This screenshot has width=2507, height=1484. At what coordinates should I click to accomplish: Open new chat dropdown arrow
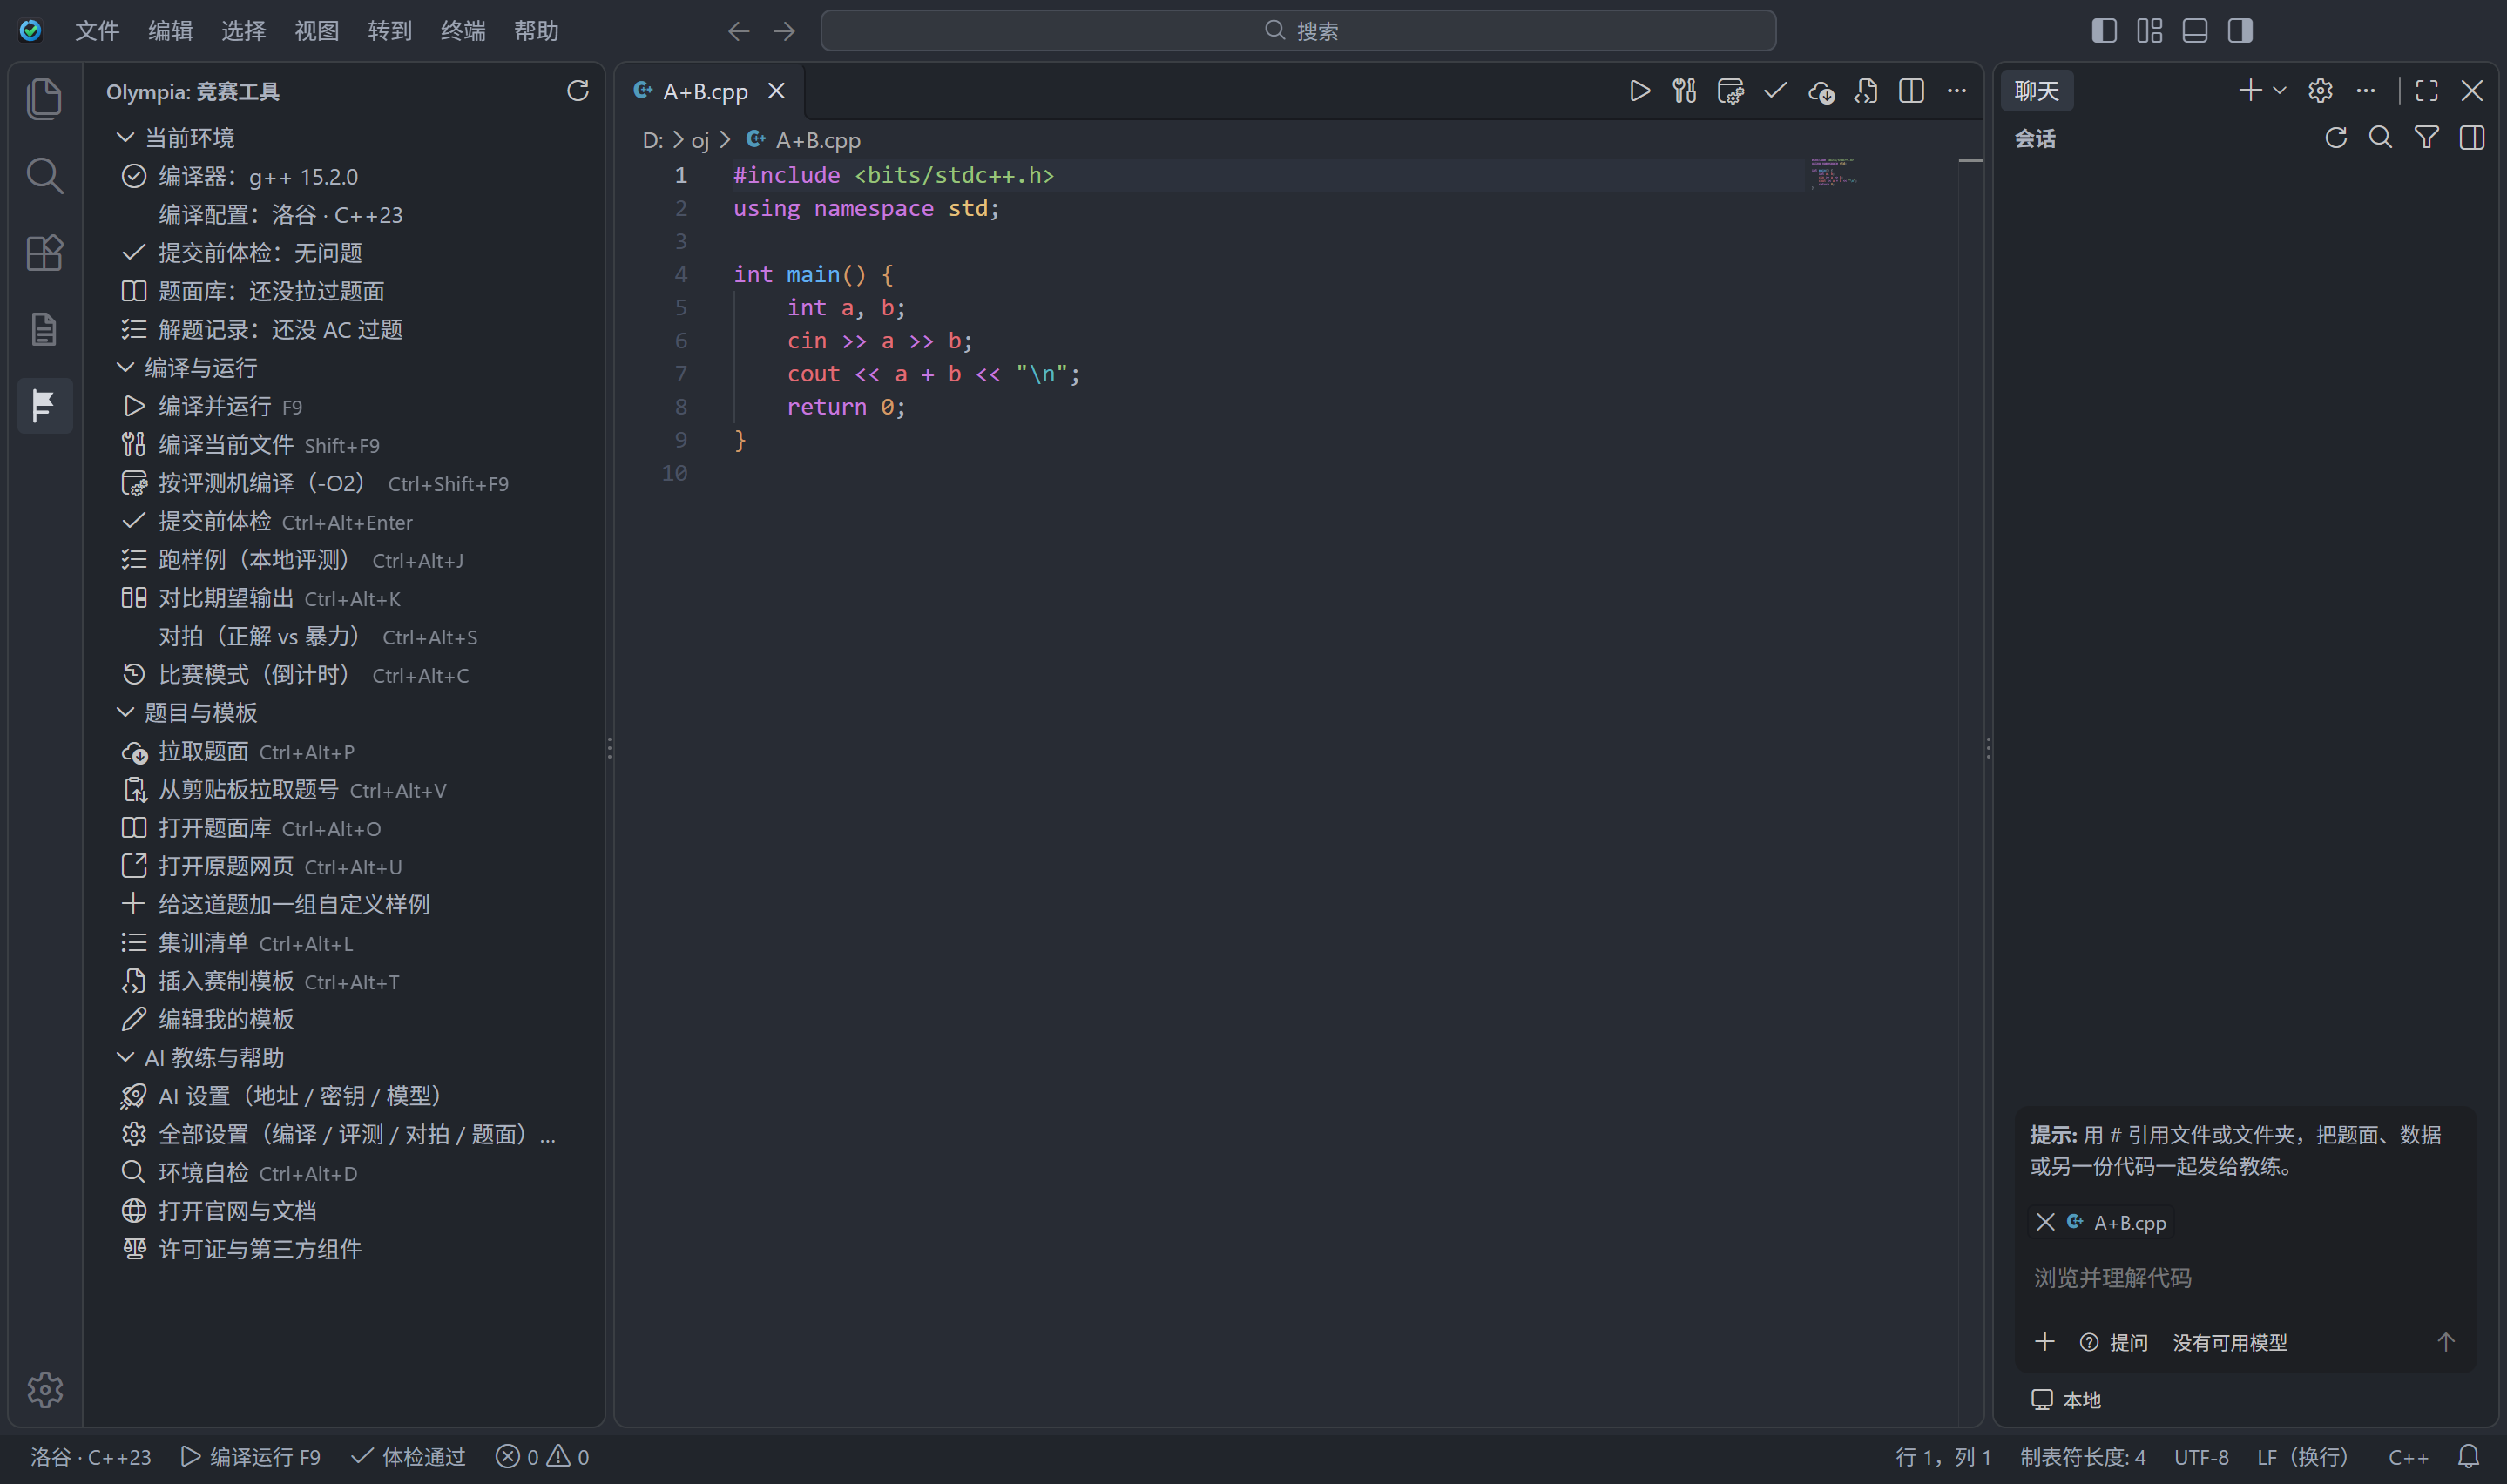pos(2280,91)
